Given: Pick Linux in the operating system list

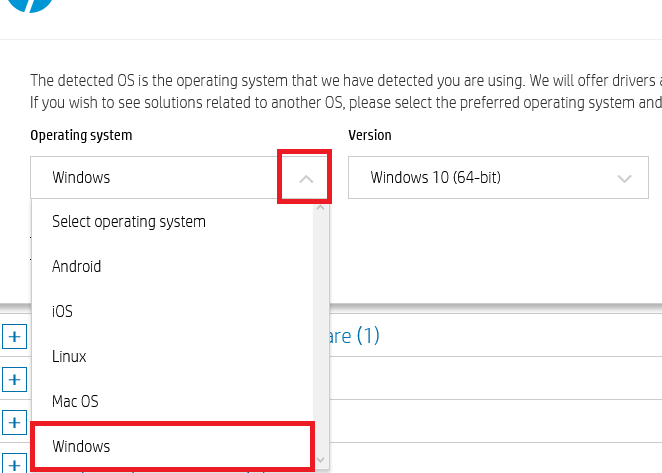Looking at the screenshot, I should 69,356.
